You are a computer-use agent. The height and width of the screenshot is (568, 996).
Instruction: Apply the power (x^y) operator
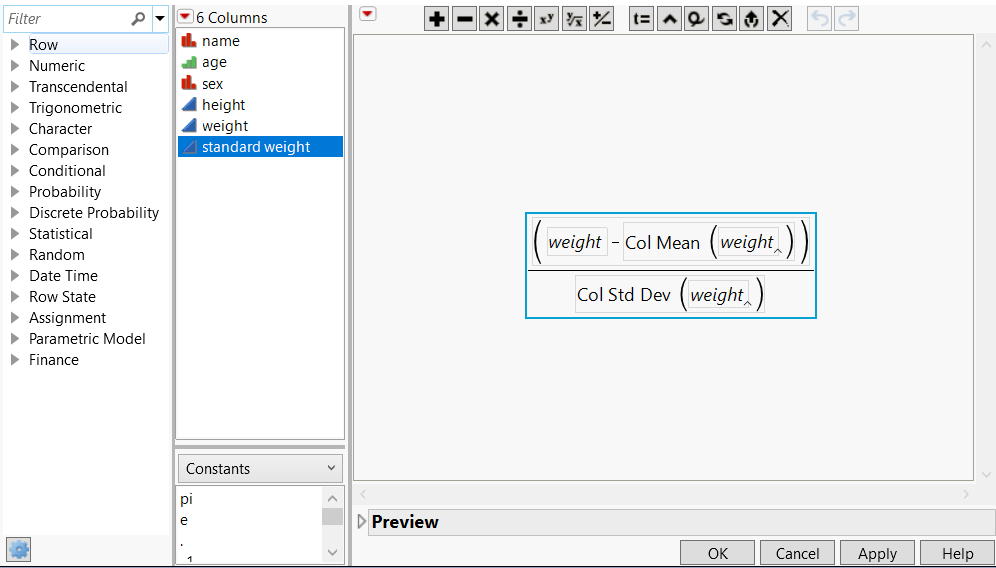click(x=546, y=19)
